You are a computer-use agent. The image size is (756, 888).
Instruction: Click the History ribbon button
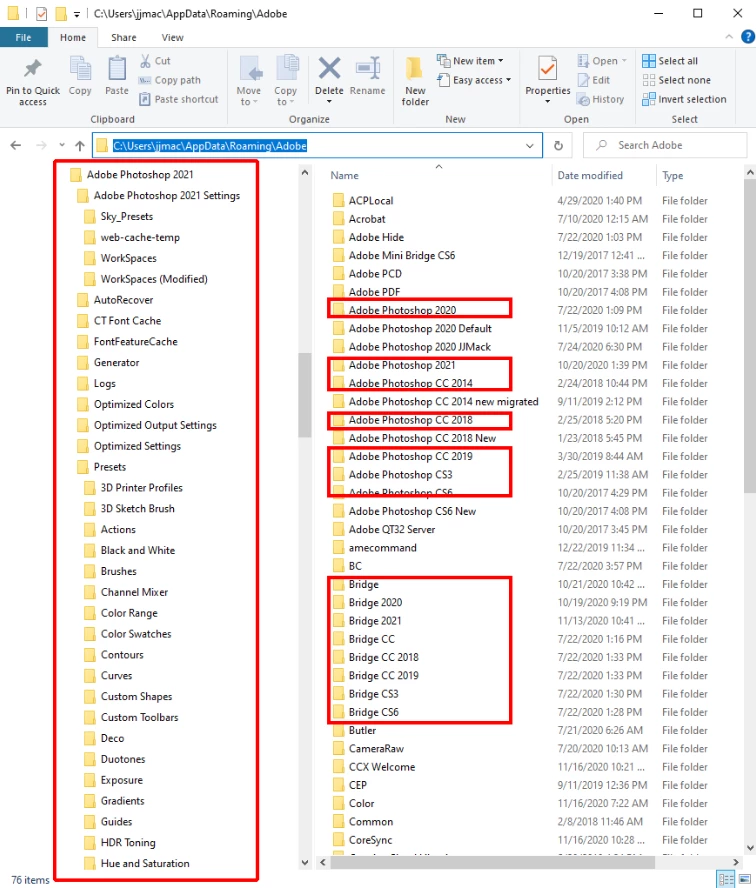coord(600,99)
